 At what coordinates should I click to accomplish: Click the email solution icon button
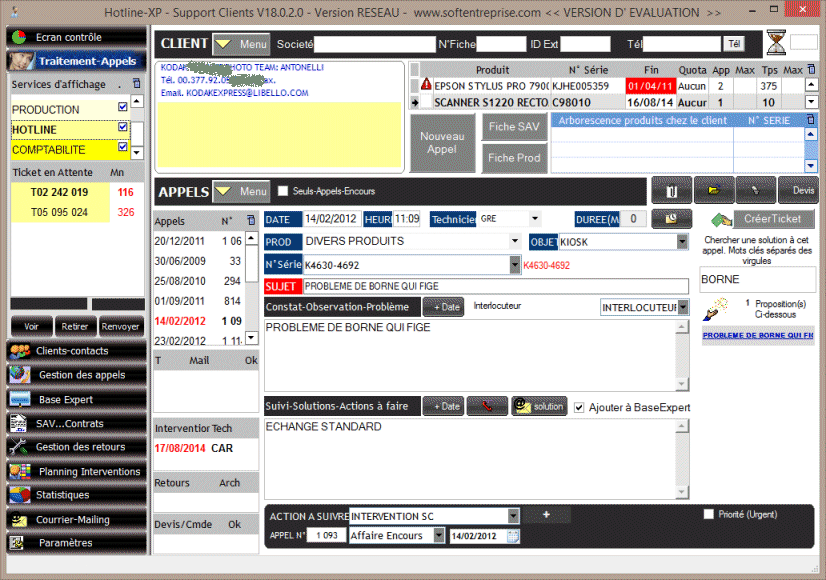point(539,406)
